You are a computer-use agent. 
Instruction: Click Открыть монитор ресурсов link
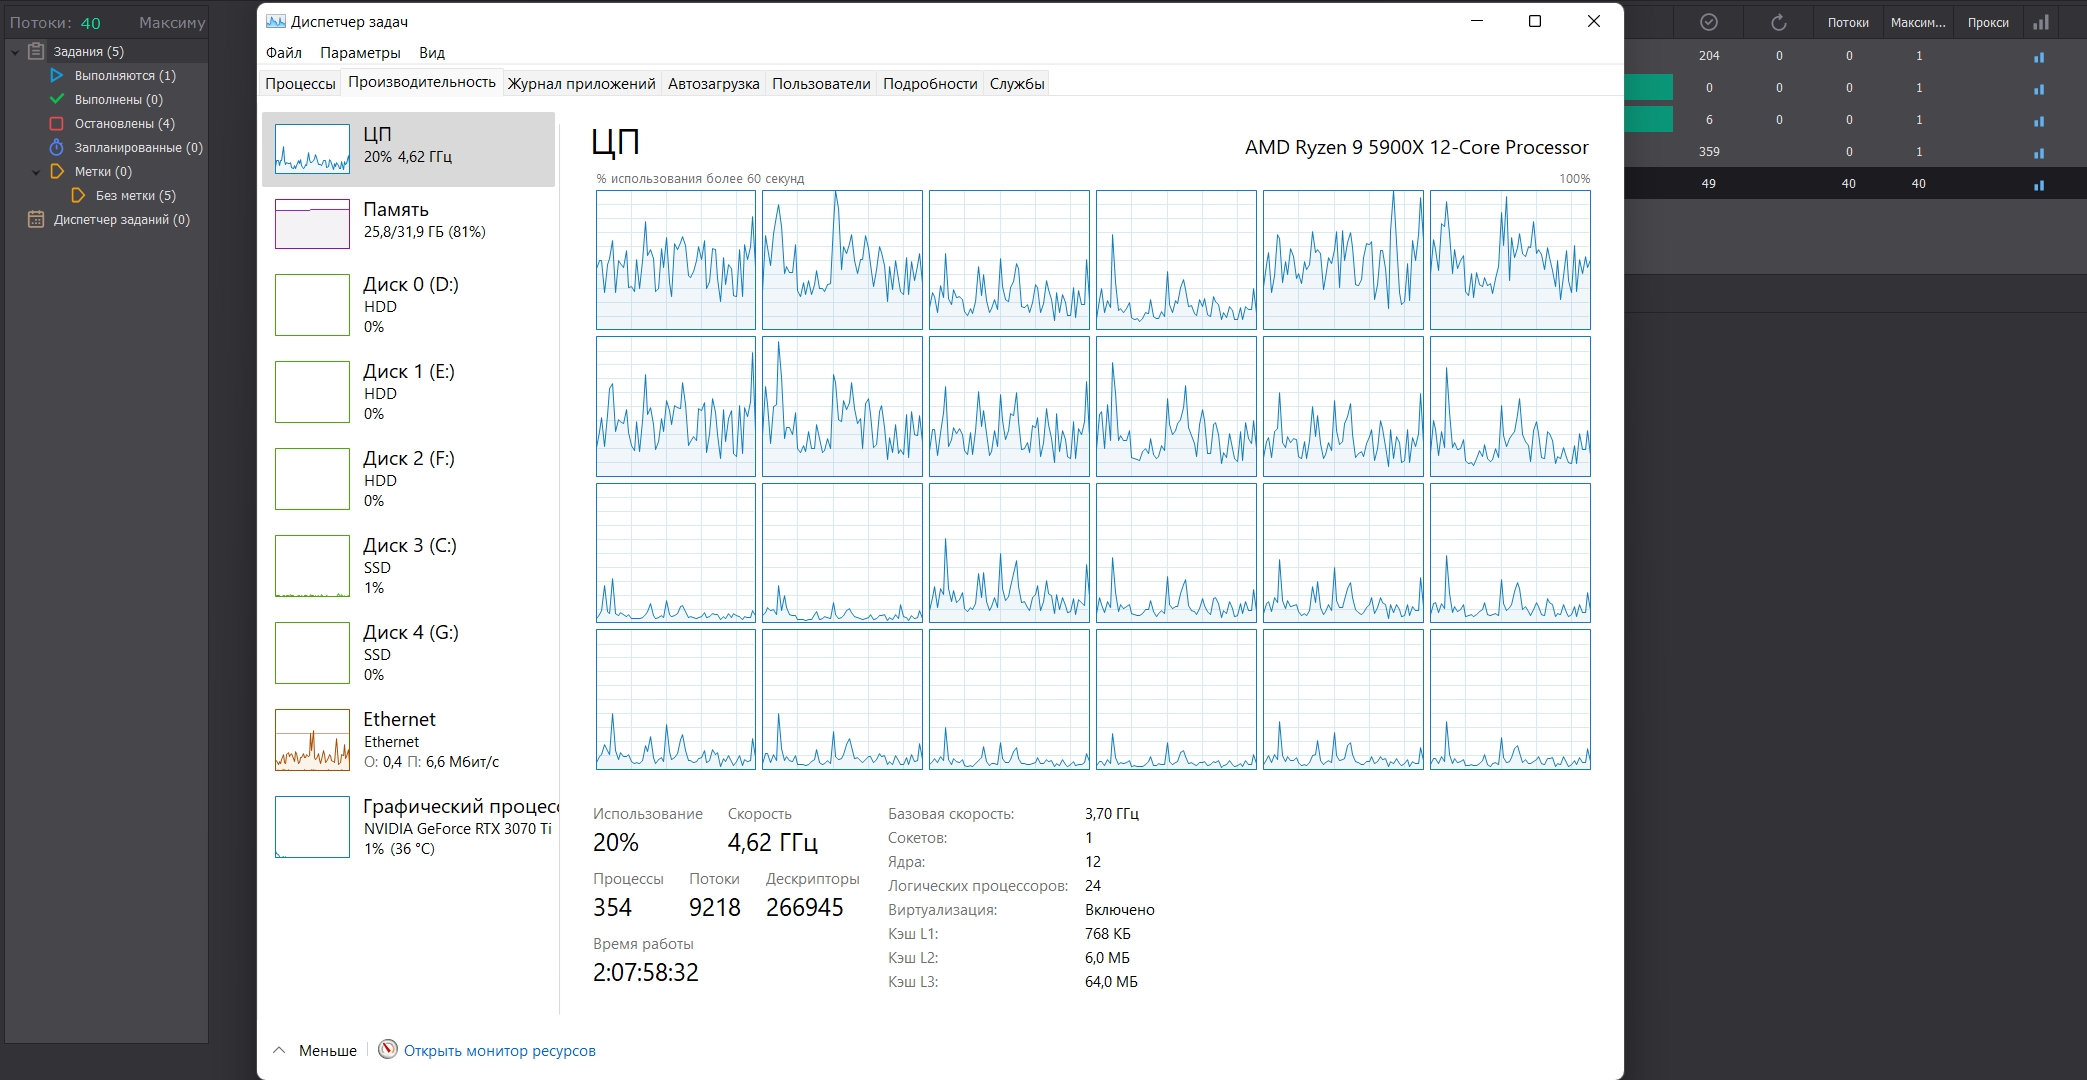499,1051
